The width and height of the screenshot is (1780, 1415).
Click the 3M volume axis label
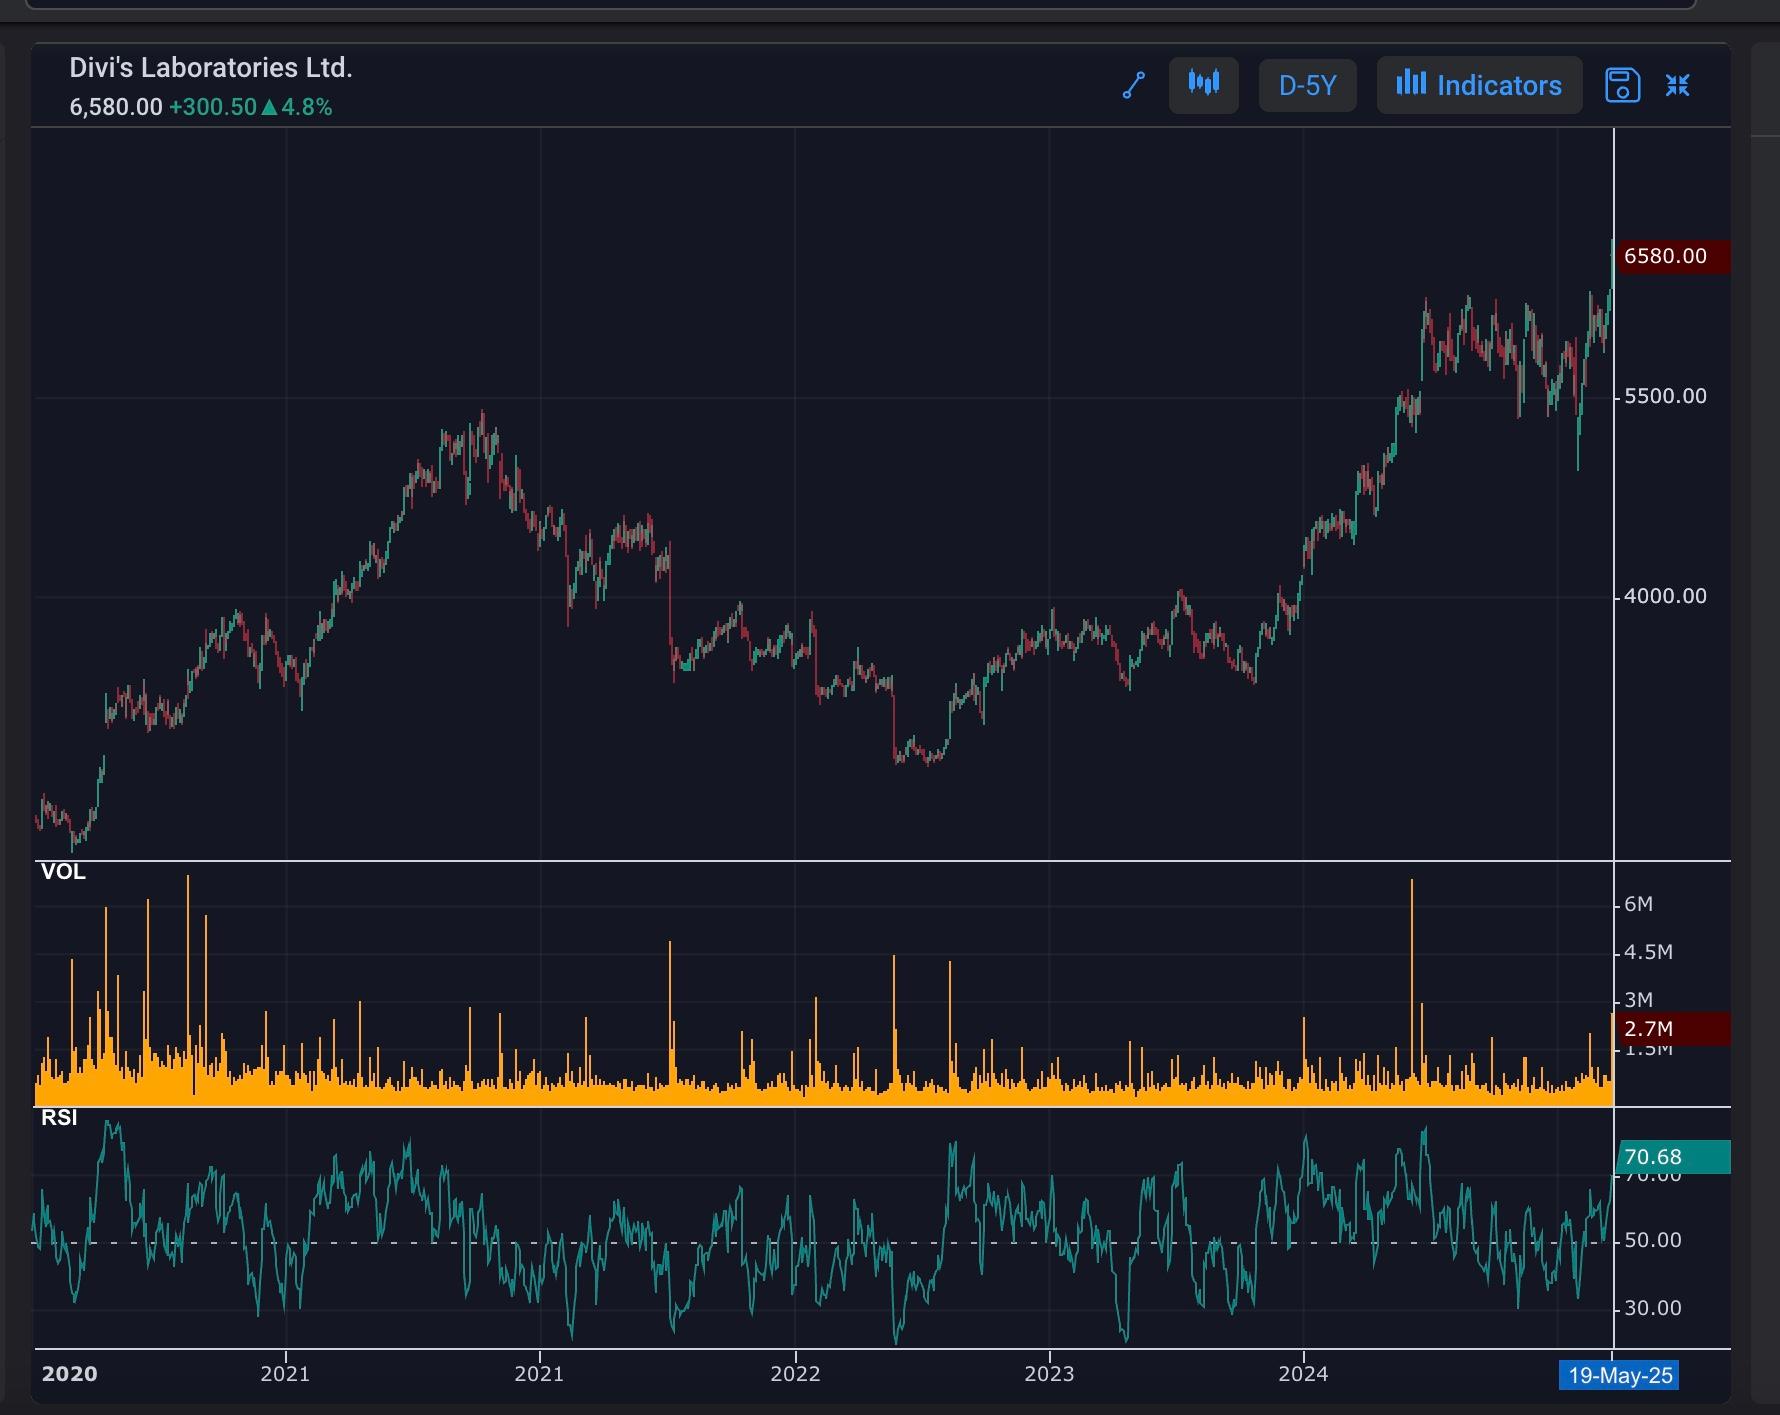tap(1638, 1000)
